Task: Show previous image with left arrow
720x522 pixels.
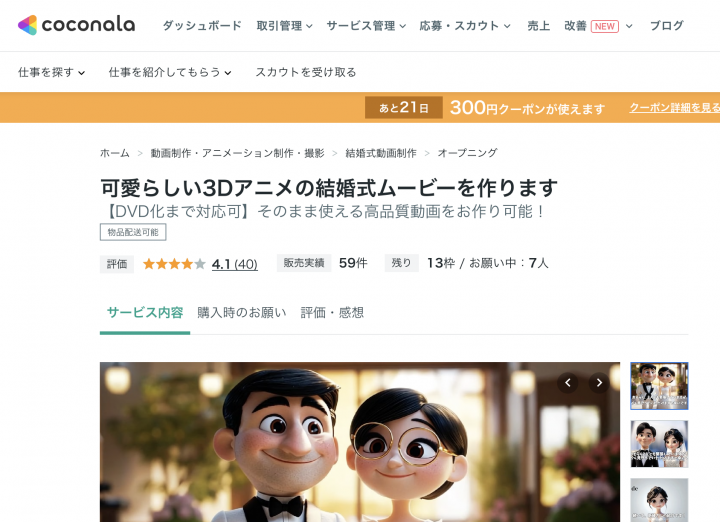Action: point(568,382)
